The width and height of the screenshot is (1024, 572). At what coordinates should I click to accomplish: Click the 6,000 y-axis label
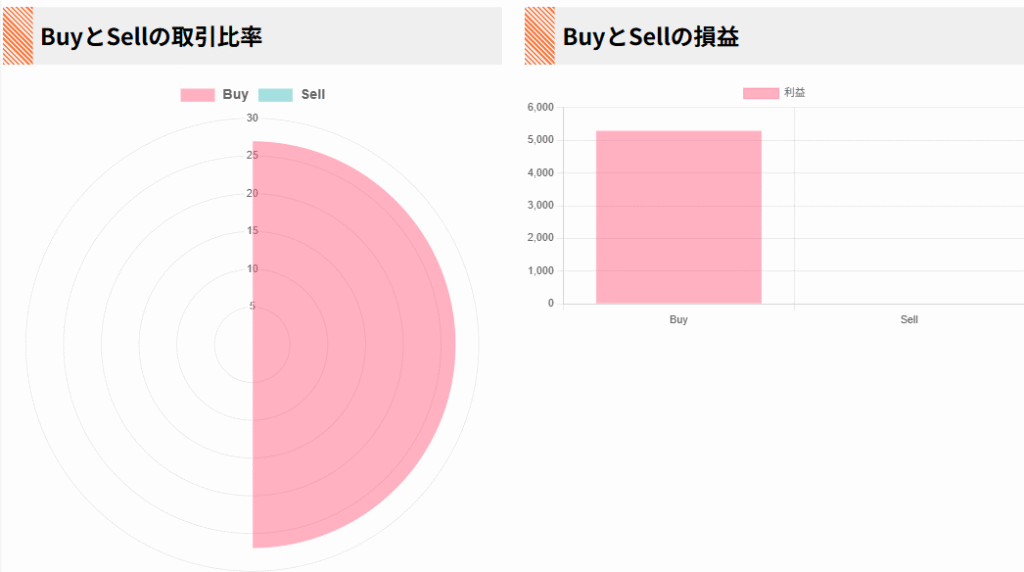pos(541,107)
